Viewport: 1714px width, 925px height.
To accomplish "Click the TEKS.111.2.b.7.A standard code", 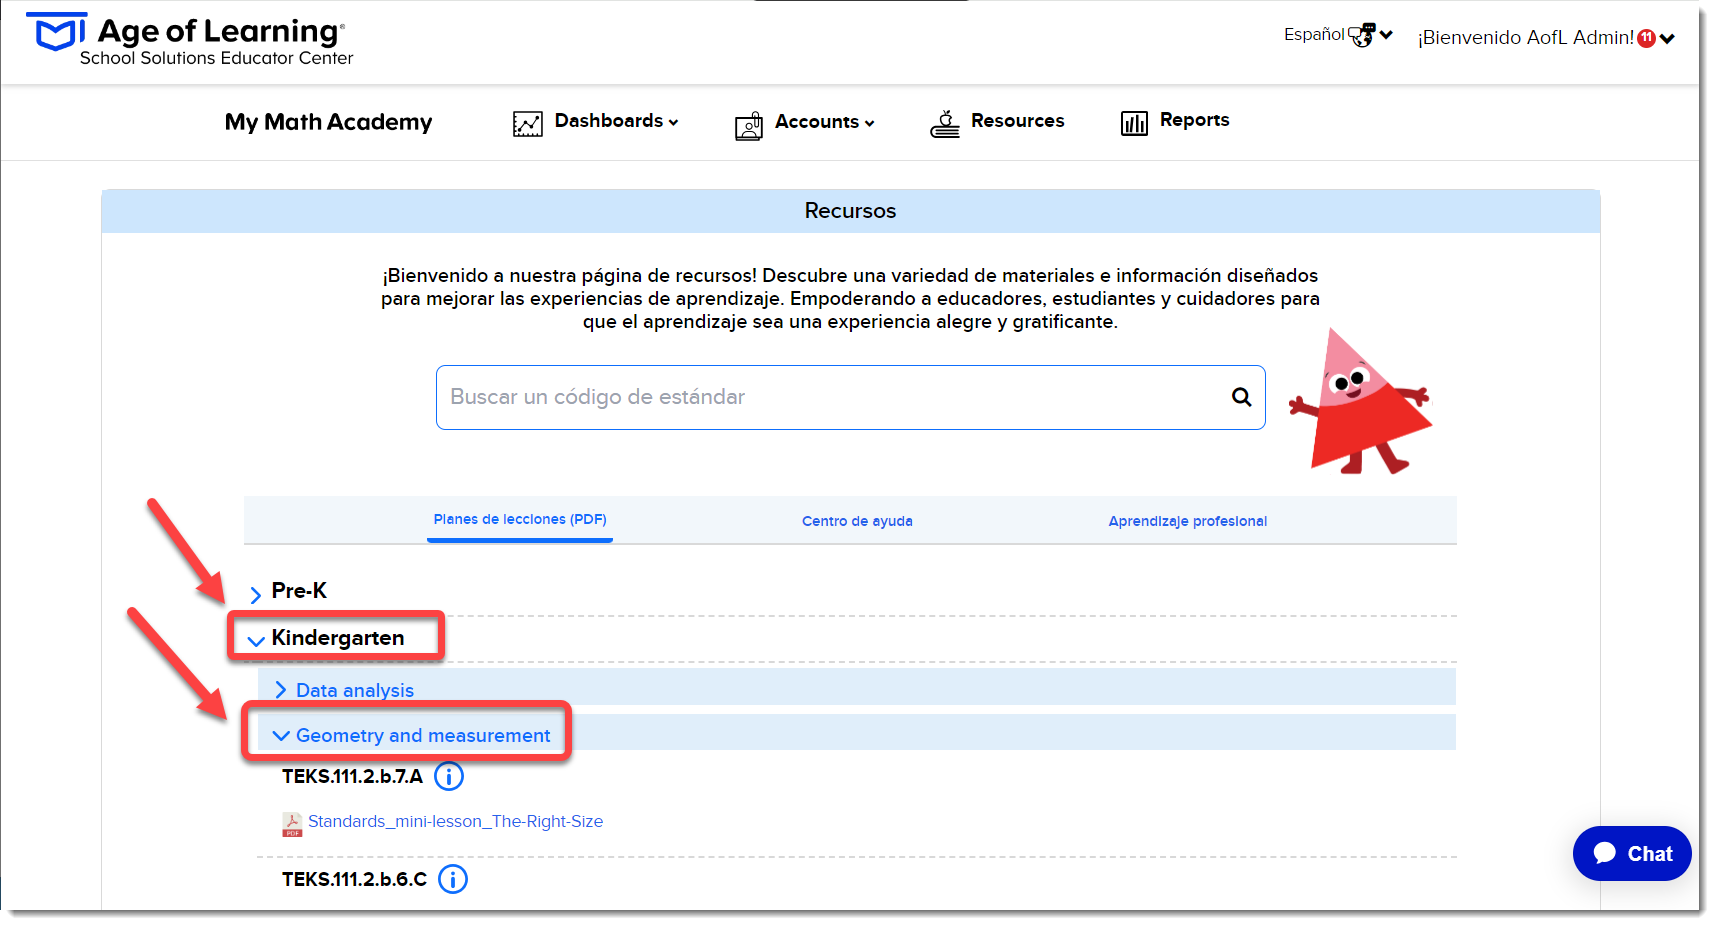I will click(352, 776).
